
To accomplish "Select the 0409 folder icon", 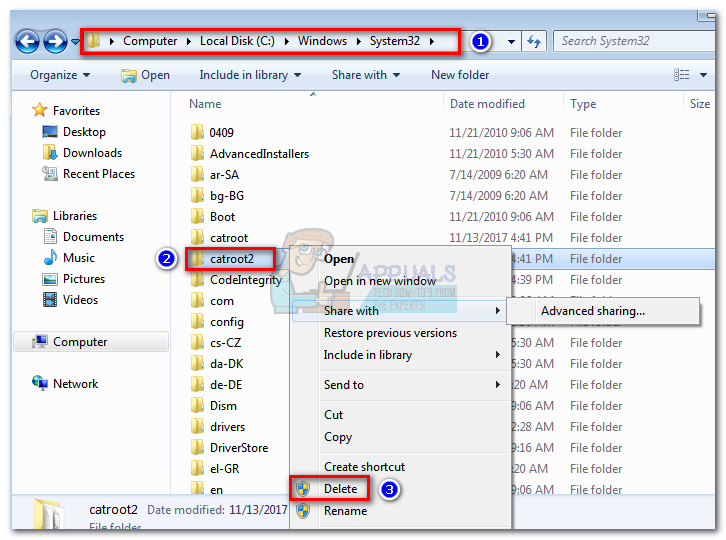I will point(197,132).
